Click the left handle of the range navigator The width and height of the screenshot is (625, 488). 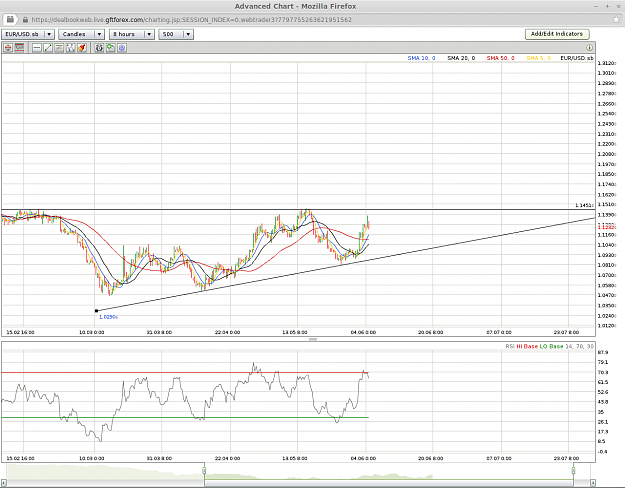(x=204, y=471)
